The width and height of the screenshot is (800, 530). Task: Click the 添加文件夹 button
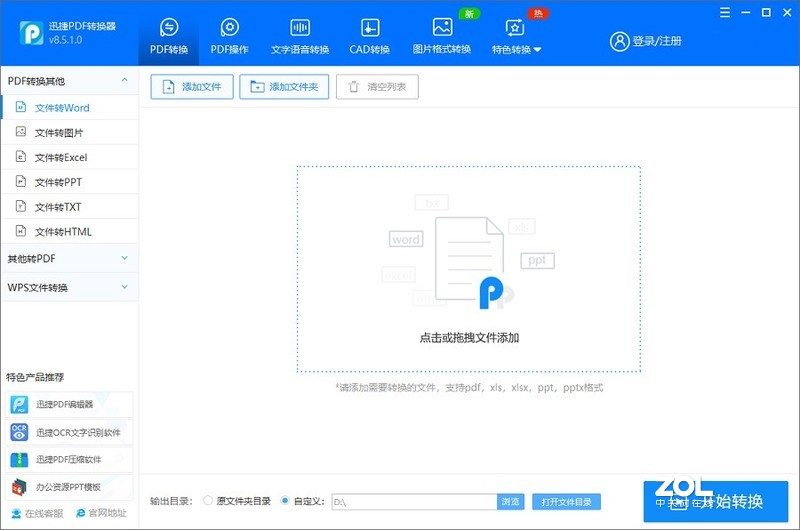click(284, 87)
